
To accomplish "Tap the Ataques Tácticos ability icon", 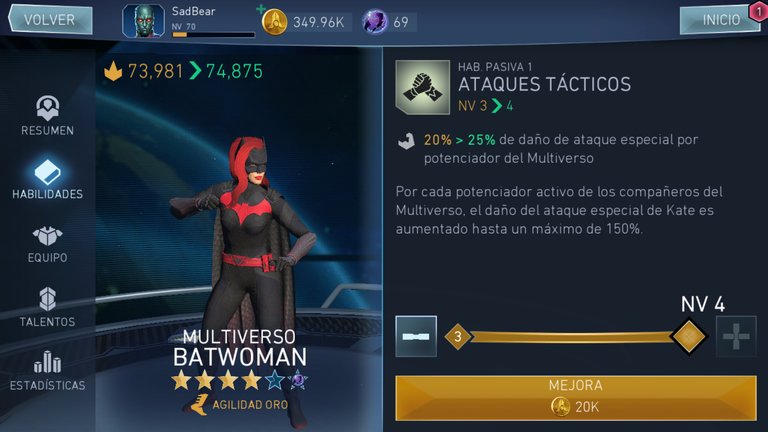I will coord(422,87).
